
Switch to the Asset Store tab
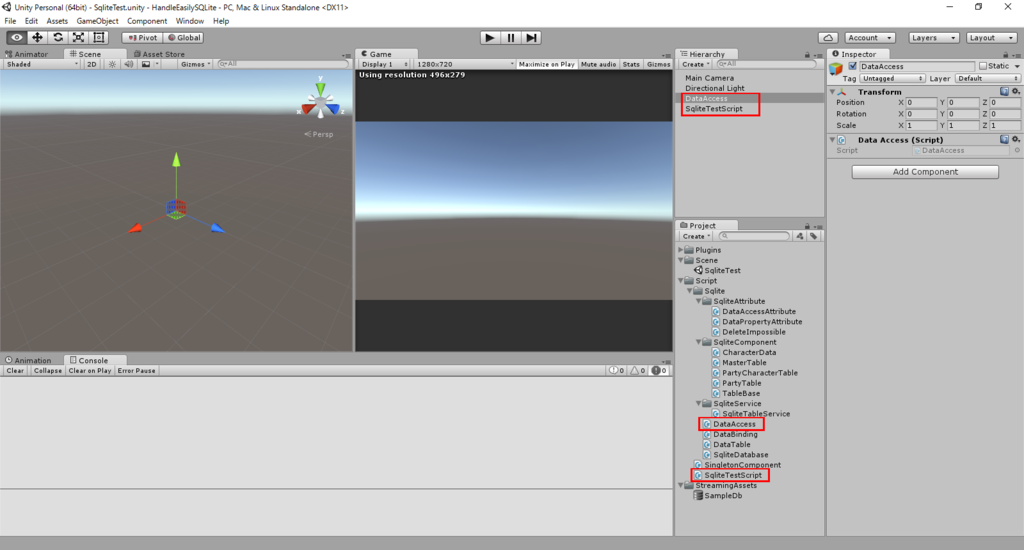pos(159,54)
